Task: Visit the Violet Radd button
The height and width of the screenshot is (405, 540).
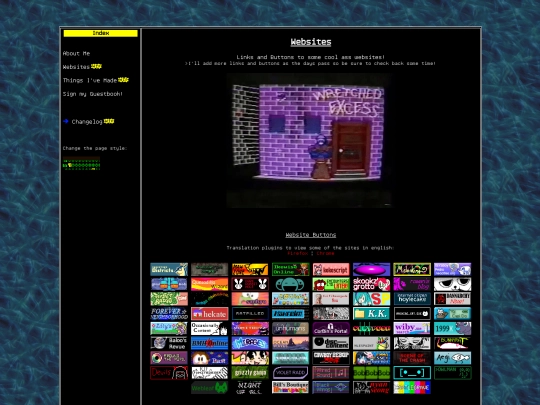Action: click(x=291, y=373)
